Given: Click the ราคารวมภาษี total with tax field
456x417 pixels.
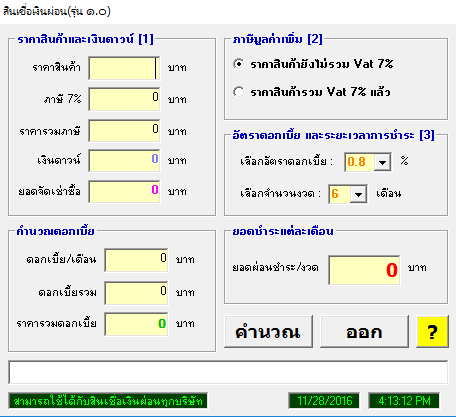Looking at the screenshot, I should pyautogui.click(x=124, y=131).
